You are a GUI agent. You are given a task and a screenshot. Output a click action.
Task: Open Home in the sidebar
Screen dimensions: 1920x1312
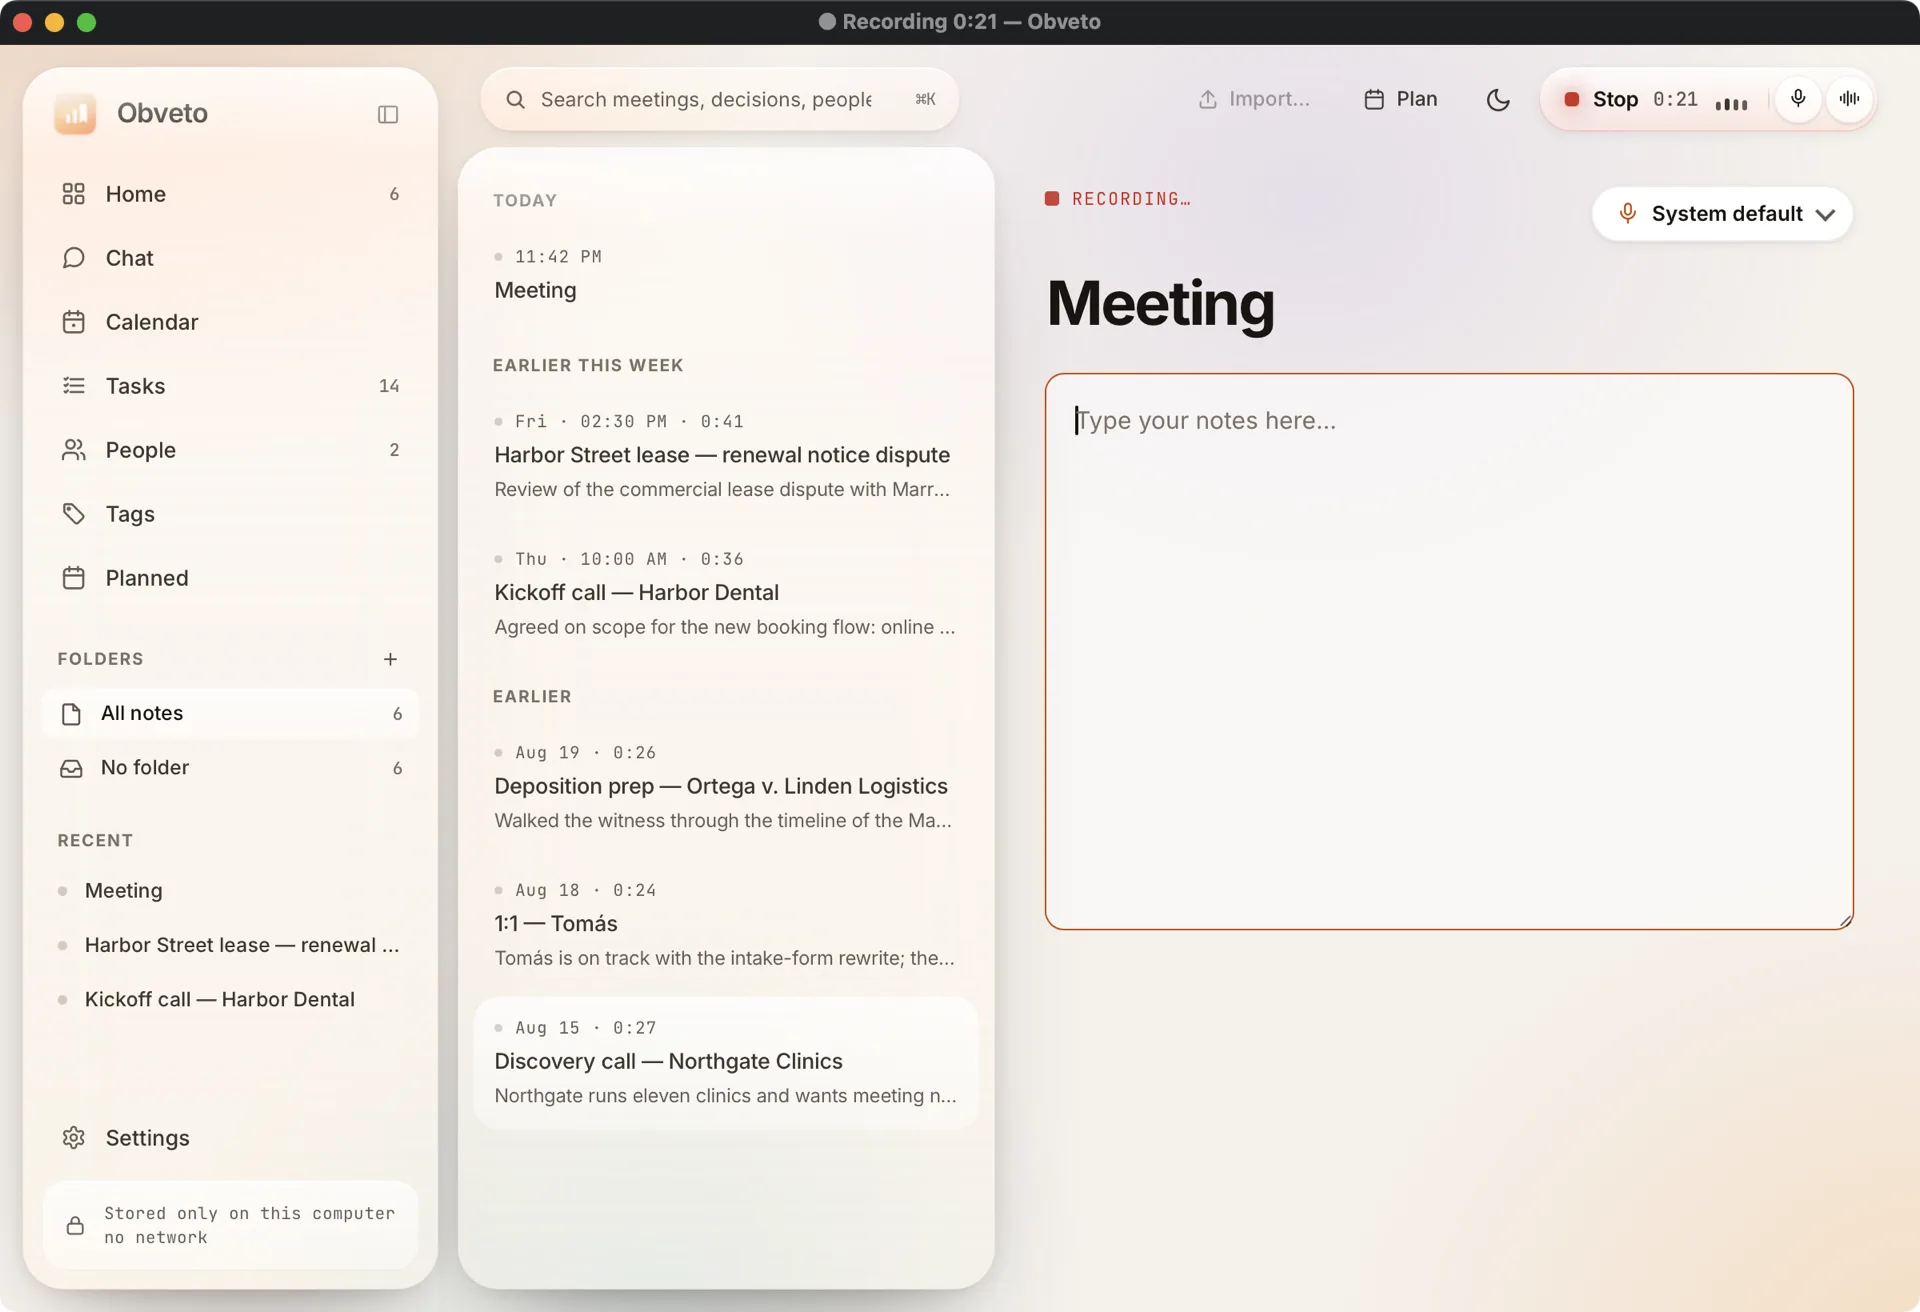[x=230, y=194]
